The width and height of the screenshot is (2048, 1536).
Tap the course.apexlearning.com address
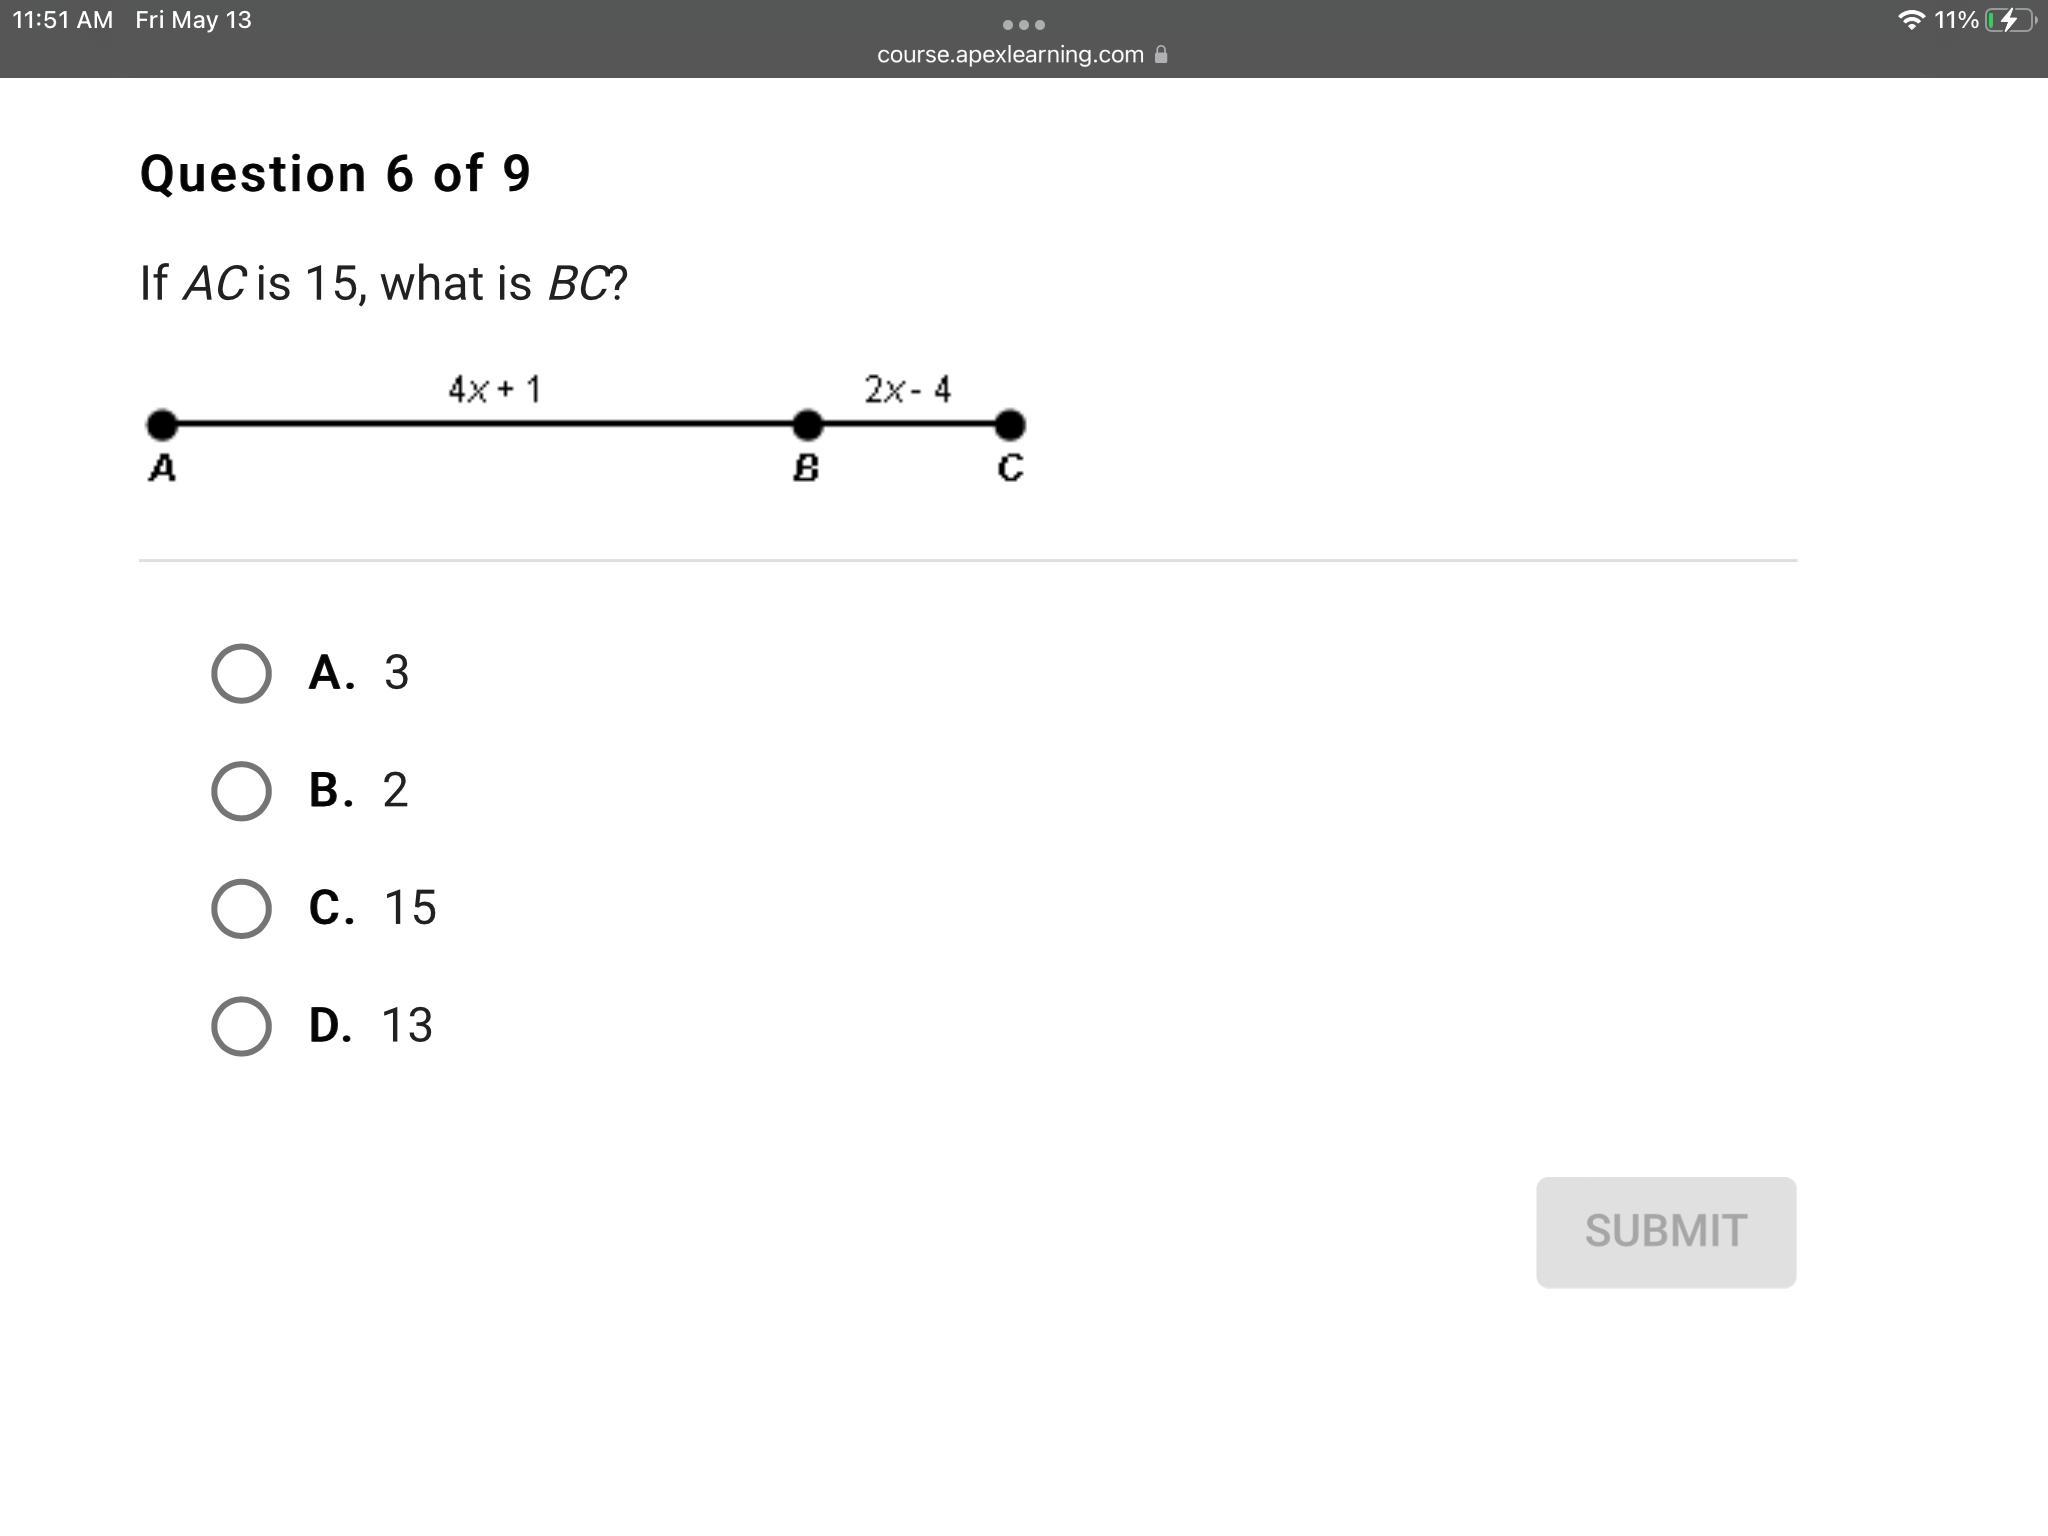tap(1010, 55)
